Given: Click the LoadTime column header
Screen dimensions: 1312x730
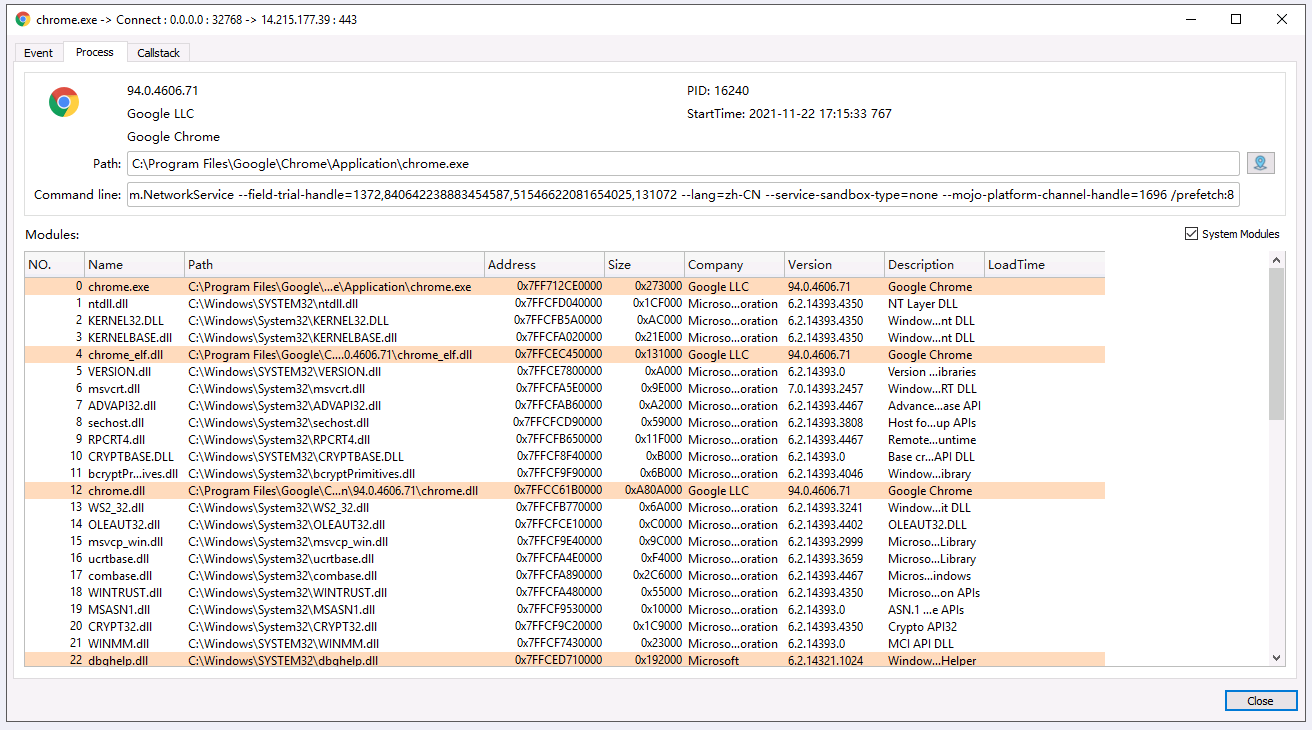Looking at the screenshot, I should (x=1045, y=265).
